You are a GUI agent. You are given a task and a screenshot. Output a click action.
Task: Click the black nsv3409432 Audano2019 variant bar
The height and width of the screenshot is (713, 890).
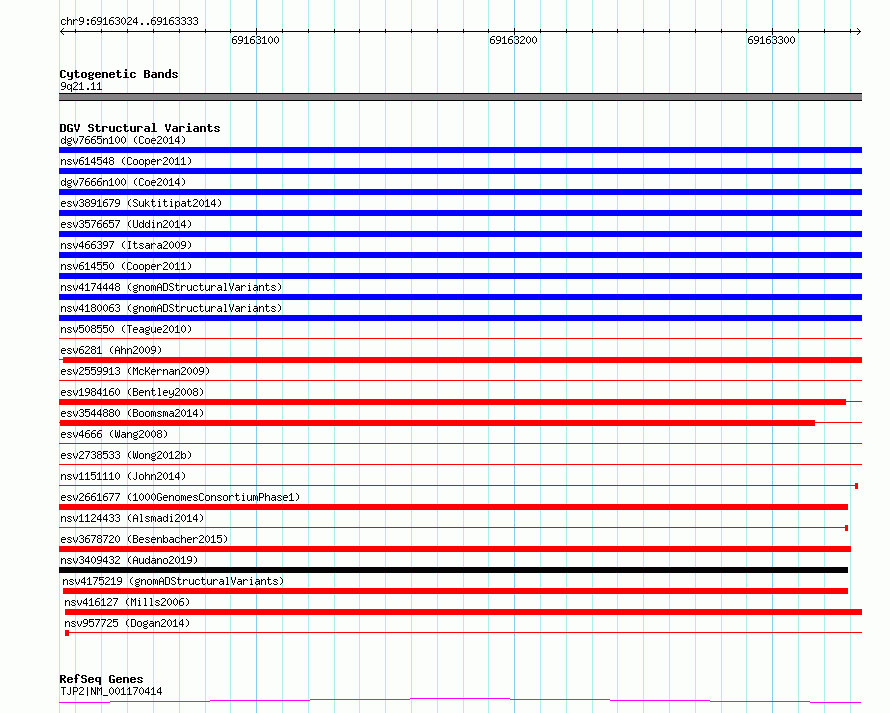(x=454, y=570)
